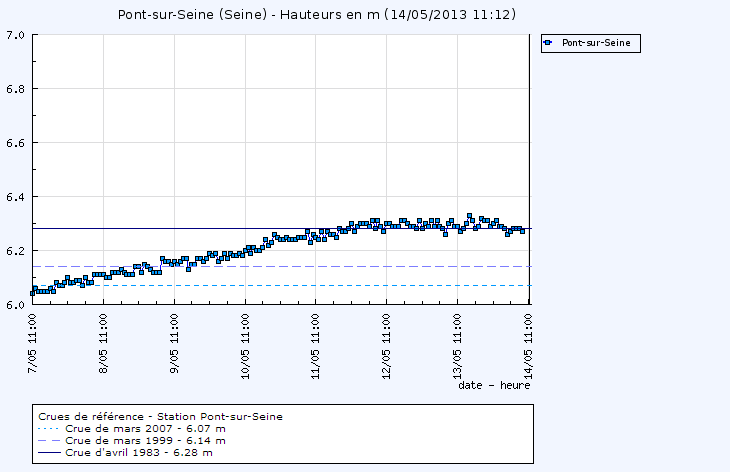The image size is (730, 472).
Task: Click the dotted line swatch for Crue de mars 2007
Action: pos(49,428)
